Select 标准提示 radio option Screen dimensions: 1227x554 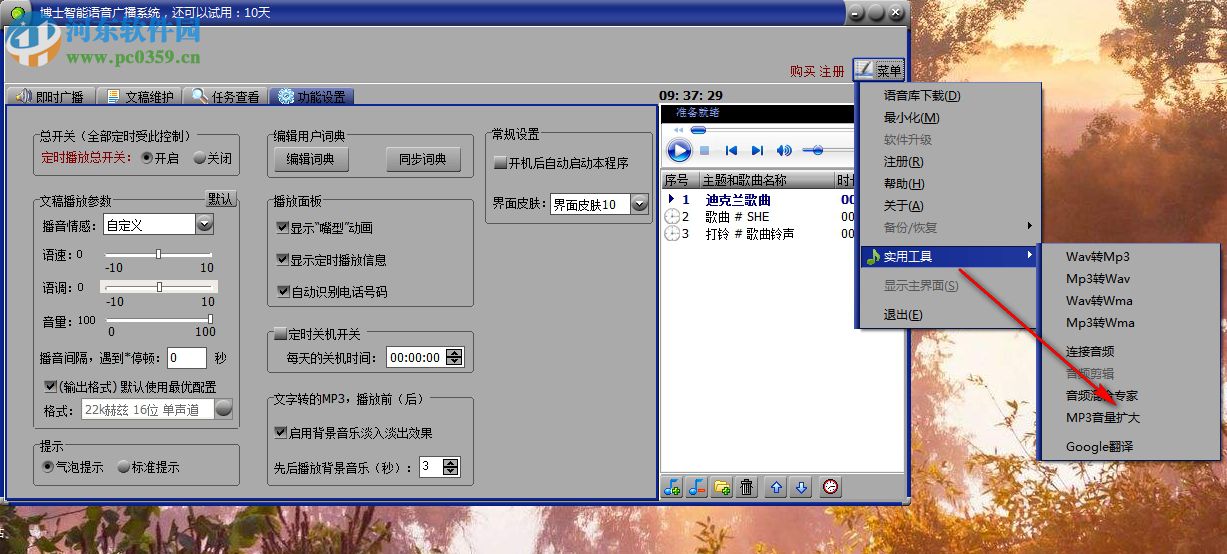tap(124, 467)
